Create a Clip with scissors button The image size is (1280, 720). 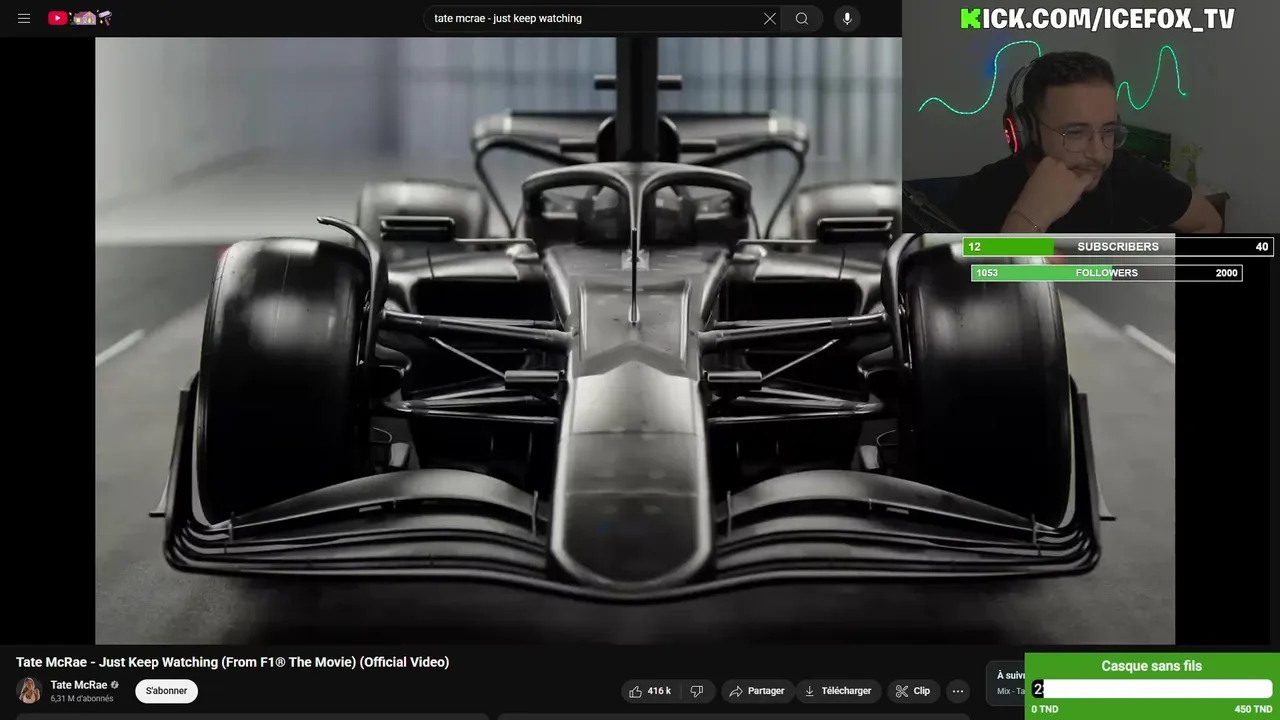click(913, 691)
